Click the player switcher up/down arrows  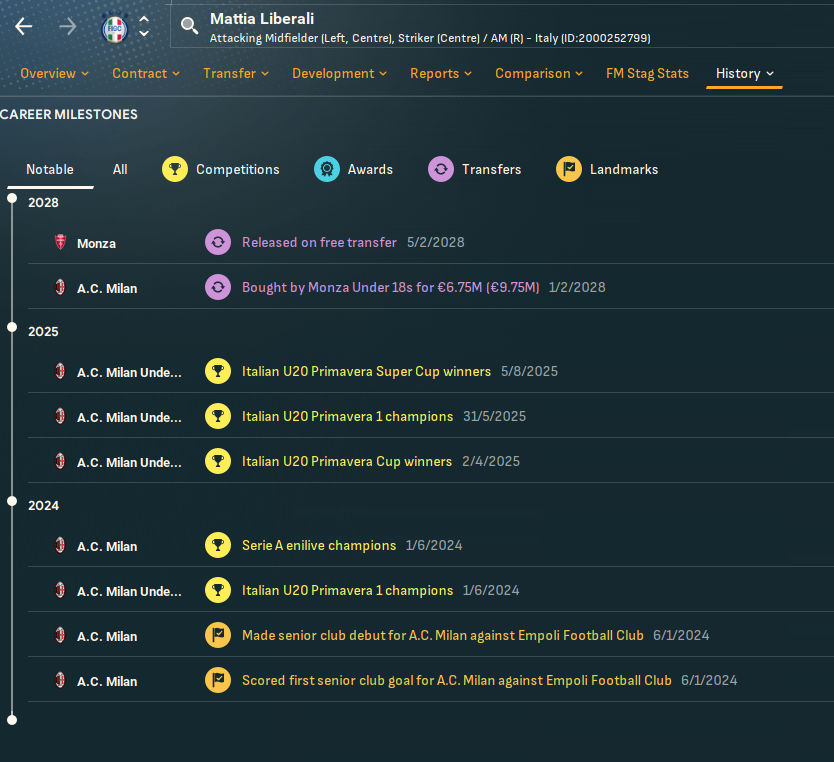[144, 27]
